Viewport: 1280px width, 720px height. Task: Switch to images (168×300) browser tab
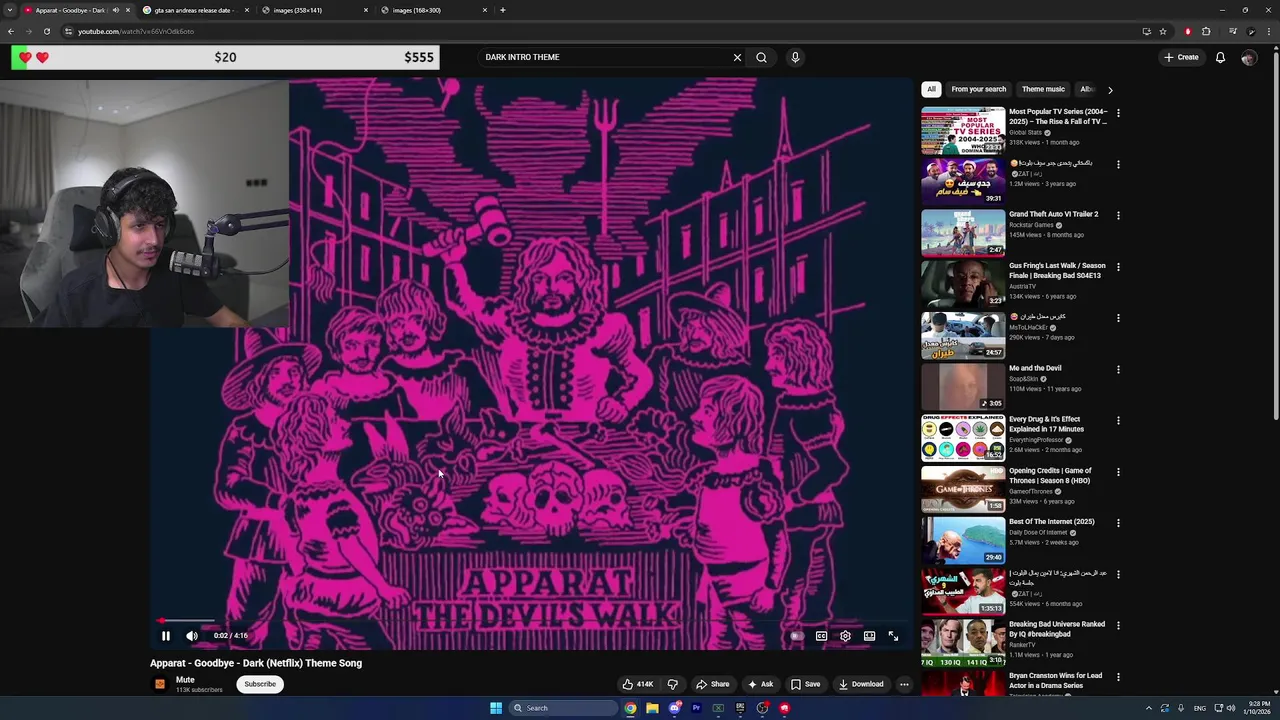pos(435,10)
